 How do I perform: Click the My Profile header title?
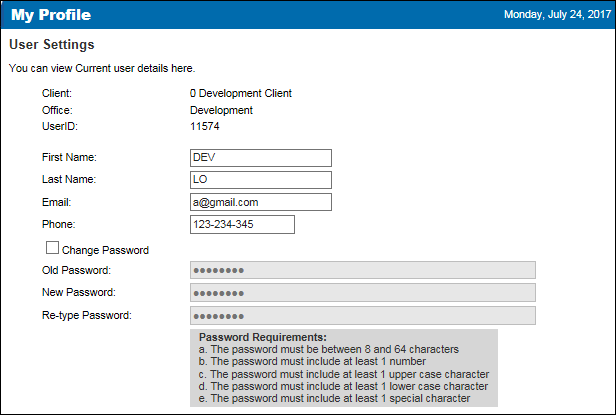pyautogui.click(x=51, y=15)
